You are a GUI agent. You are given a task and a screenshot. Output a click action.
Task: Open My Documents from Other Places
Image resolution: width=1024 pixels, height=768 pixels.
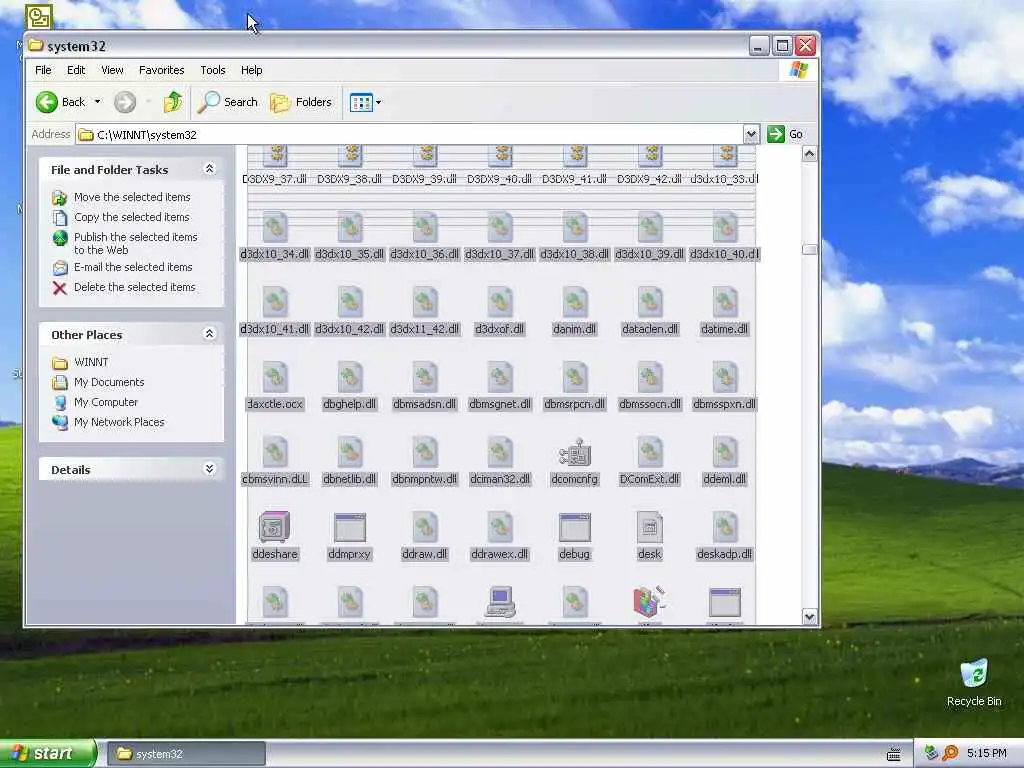pyautogui.click(x=108, y=382)
